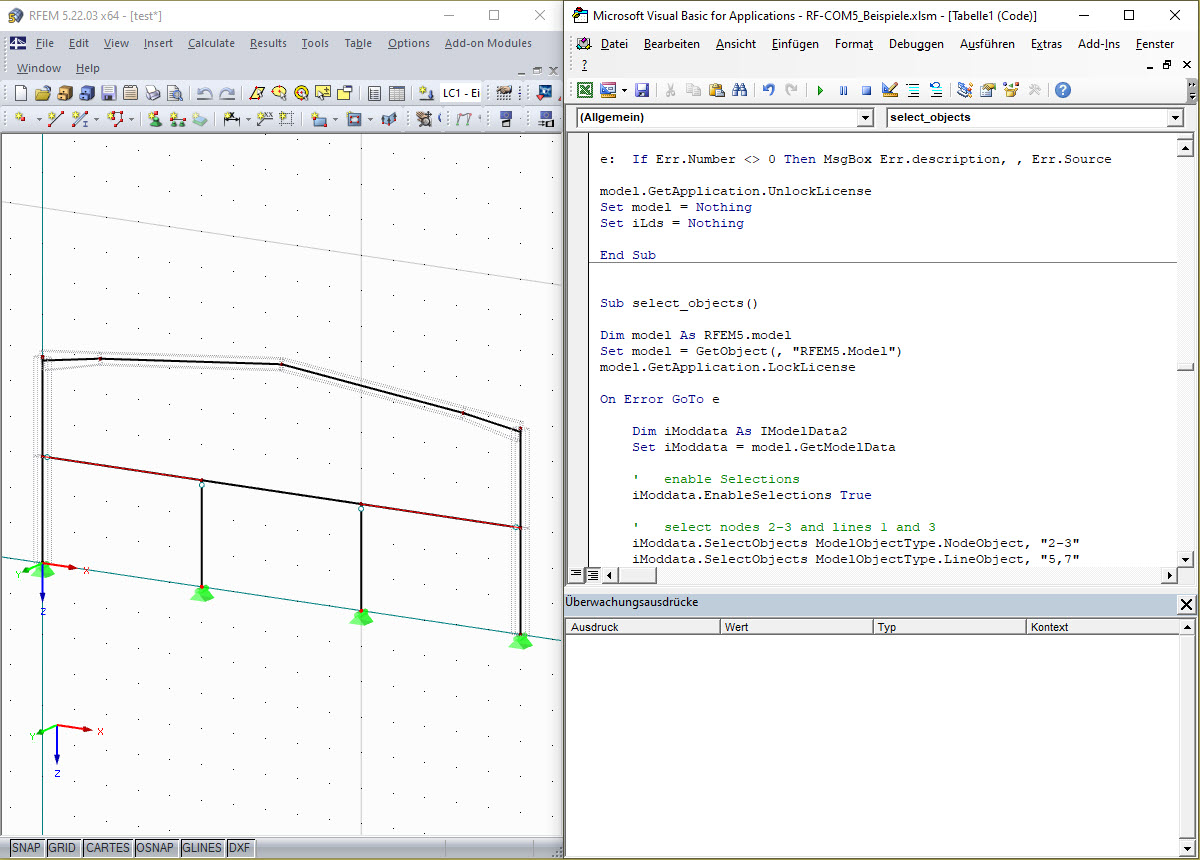1200x860 pixels.
Task: Click the Find binoculars icon
Action: tap(740, 90)
